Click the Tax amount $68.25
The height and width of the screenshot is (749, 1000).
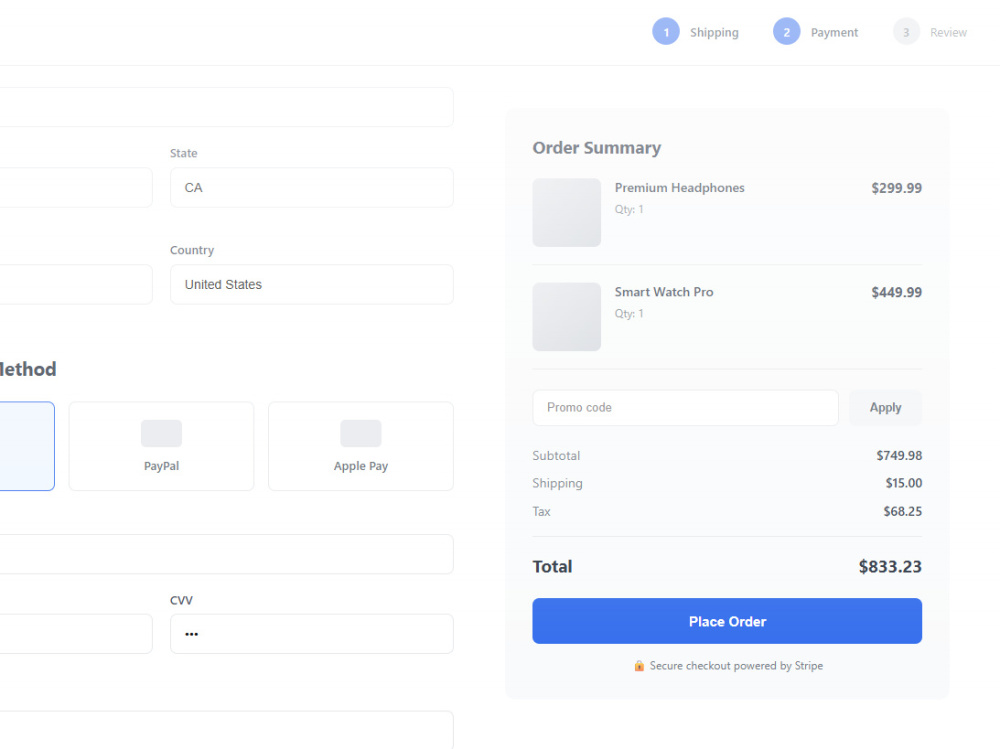[x=902, y=511]
